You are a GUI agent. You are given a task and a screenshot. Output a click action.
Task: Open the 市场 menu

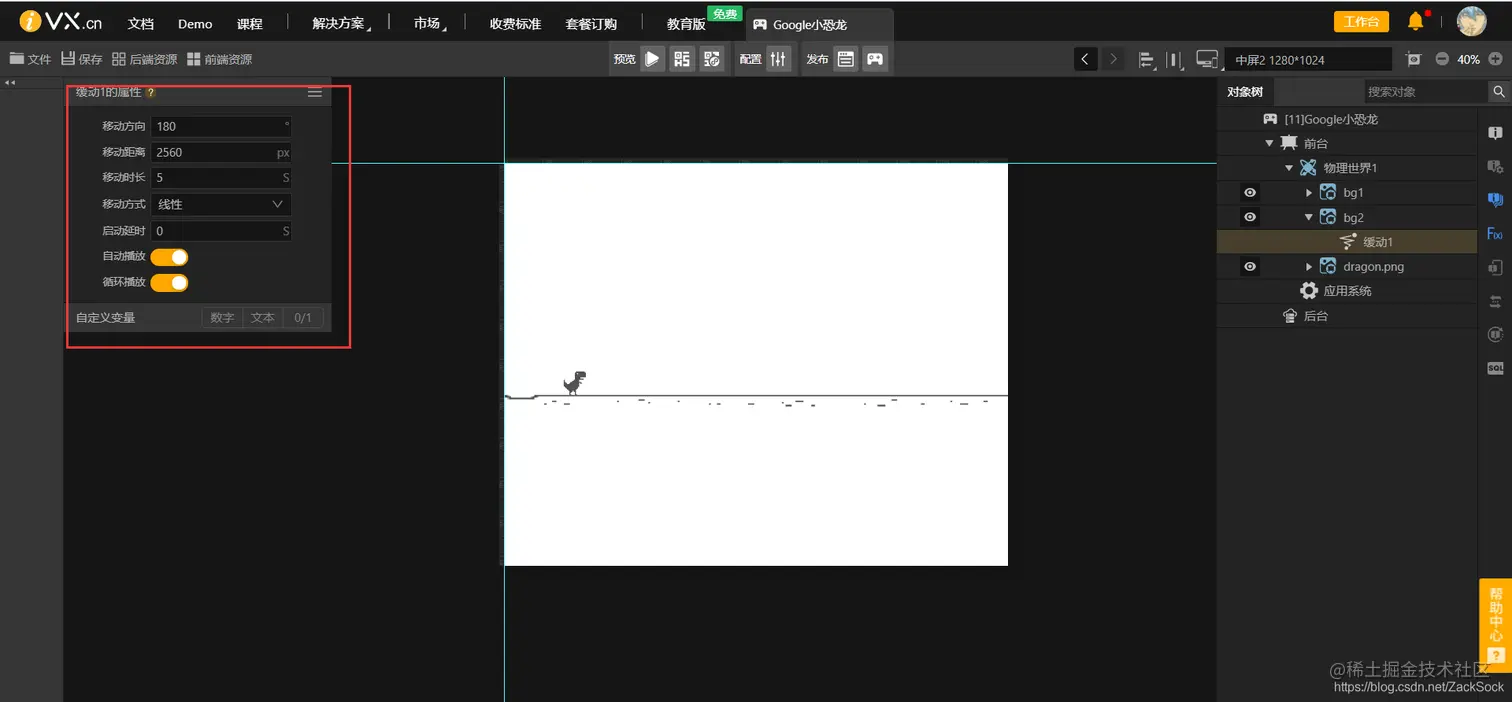tap(429, 23)
